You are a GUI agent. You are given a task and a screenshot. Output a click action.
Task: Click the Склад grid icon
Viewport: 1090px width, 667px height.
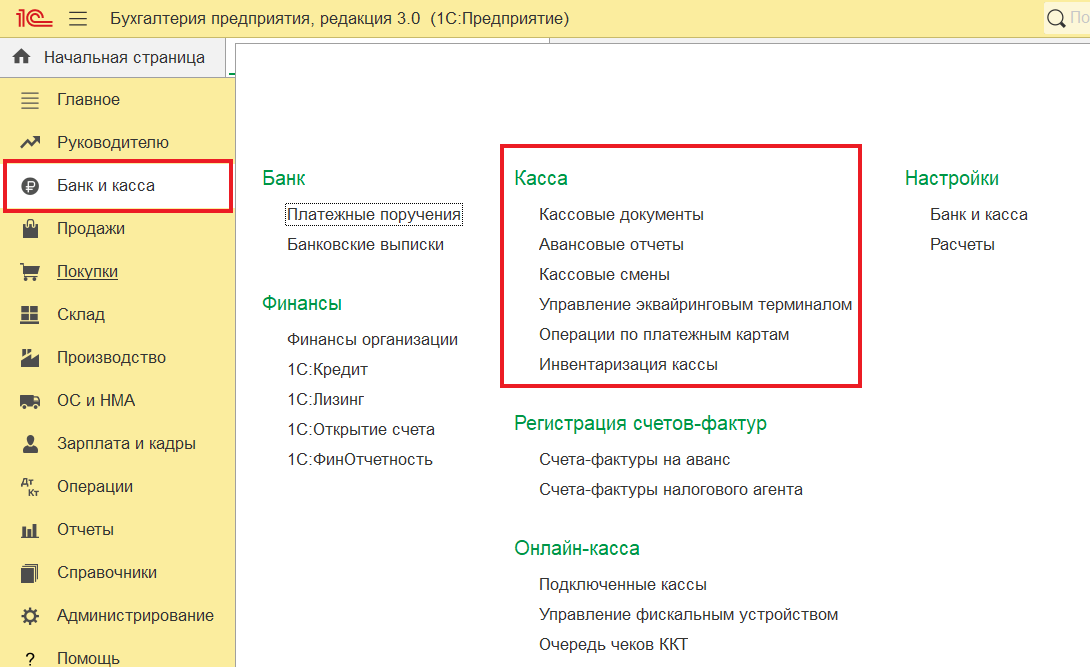30,315
